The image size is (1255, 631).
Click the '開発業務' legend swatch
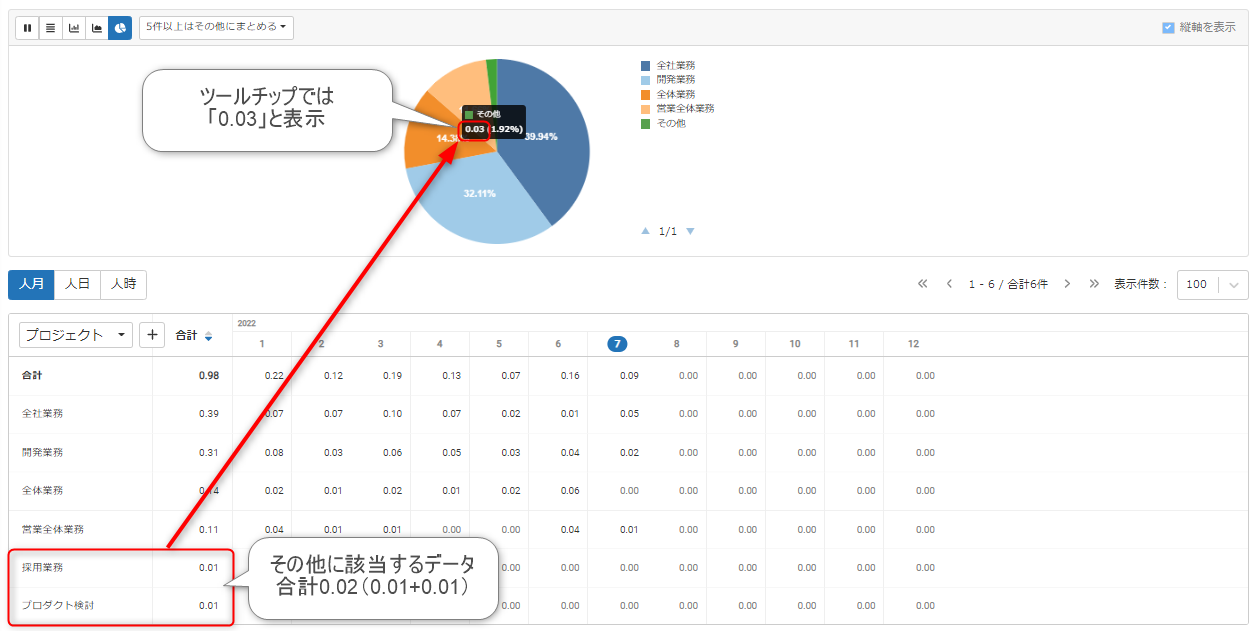(646, 79)
